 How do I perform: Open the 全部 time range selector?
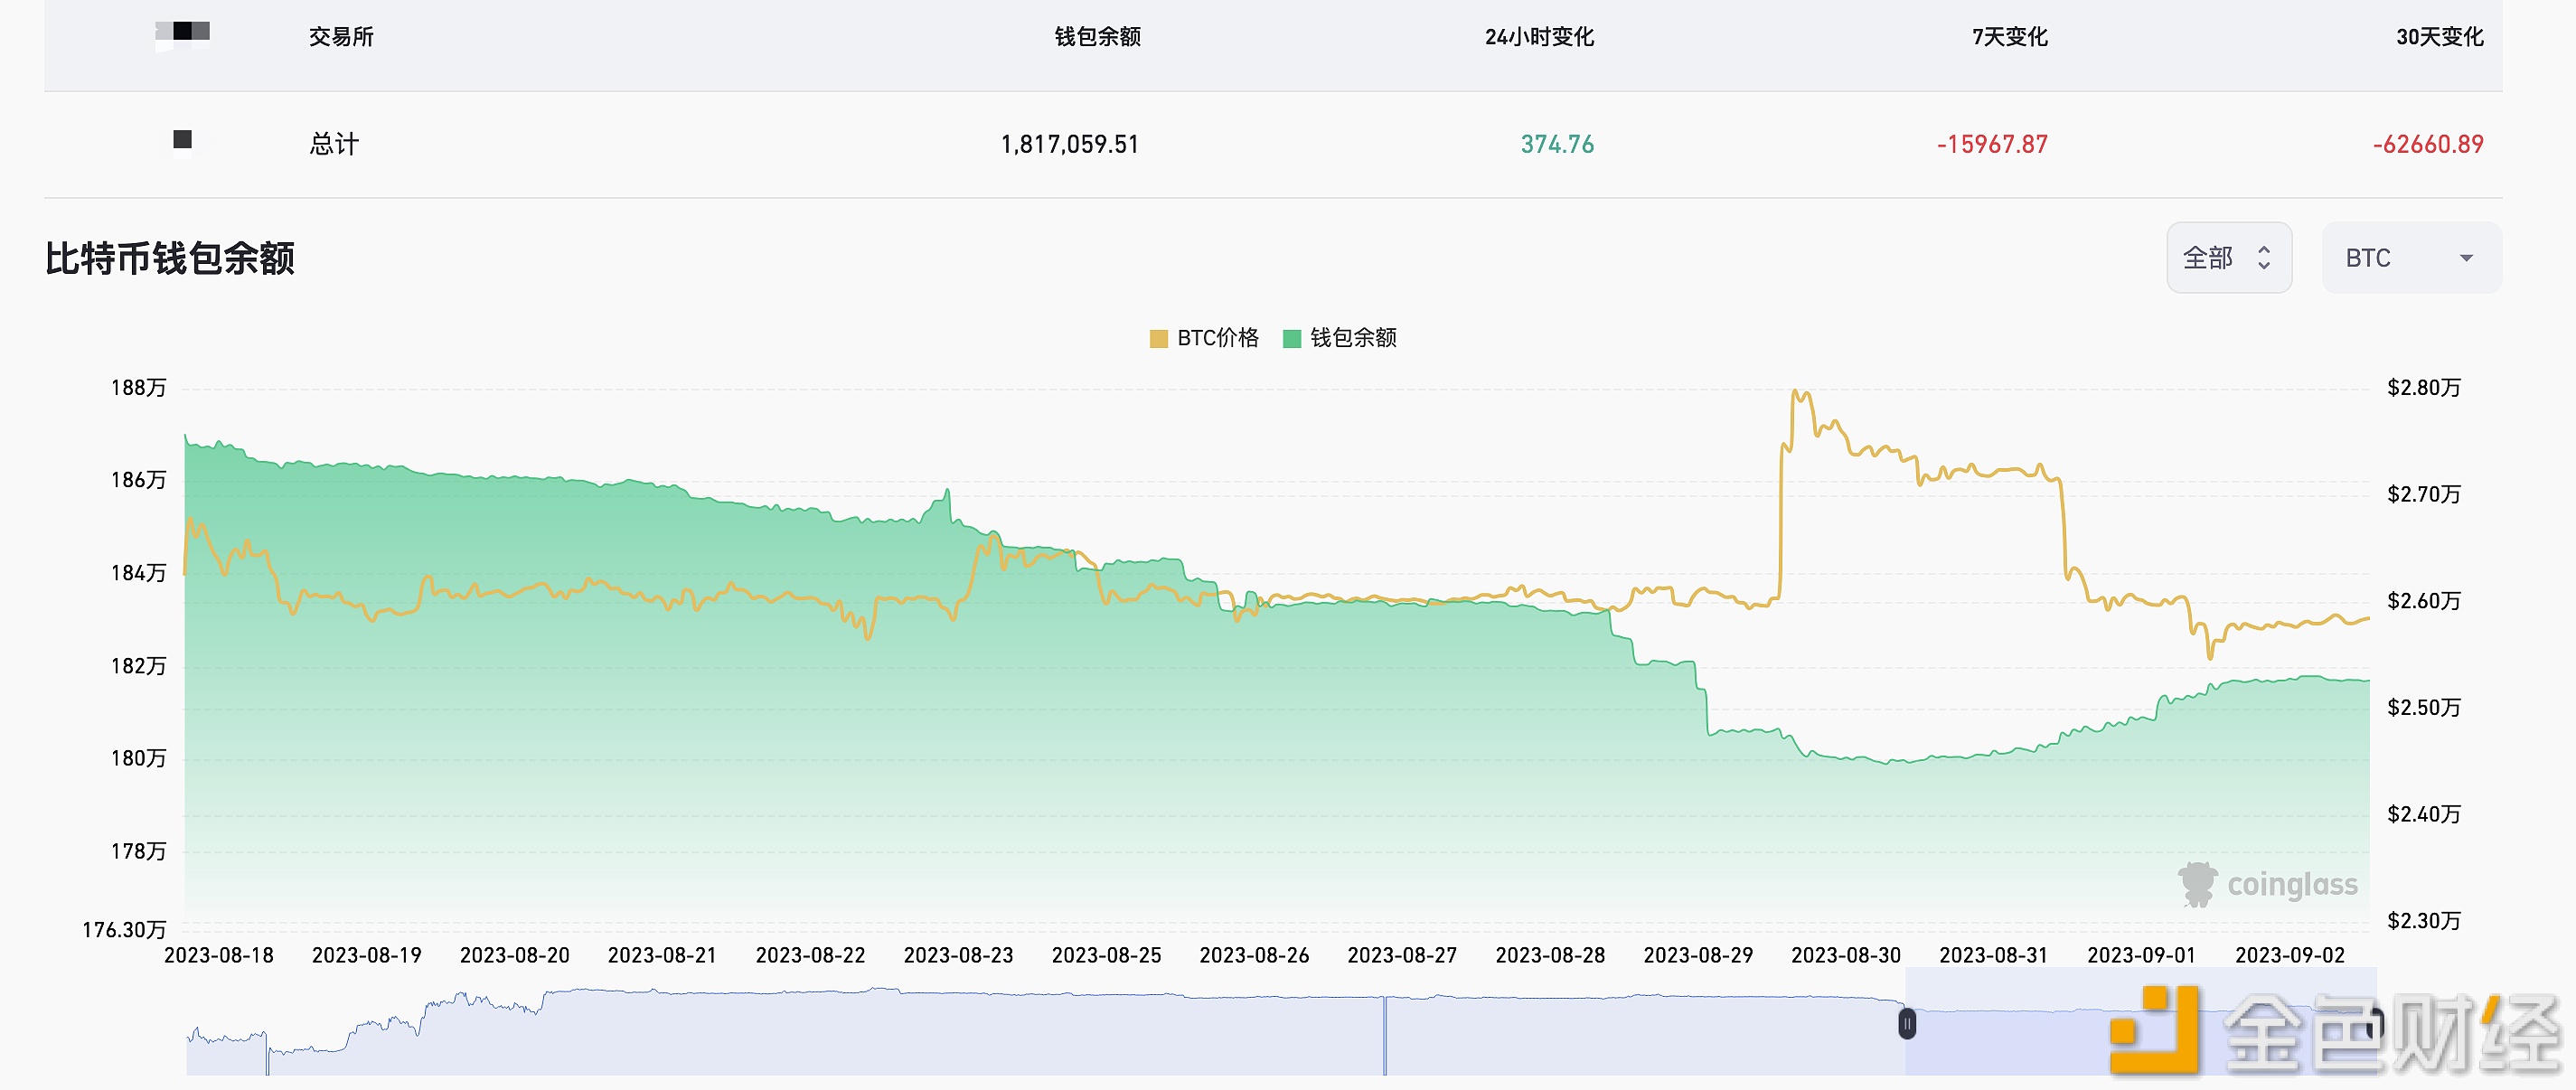[x=2228, y=258]
